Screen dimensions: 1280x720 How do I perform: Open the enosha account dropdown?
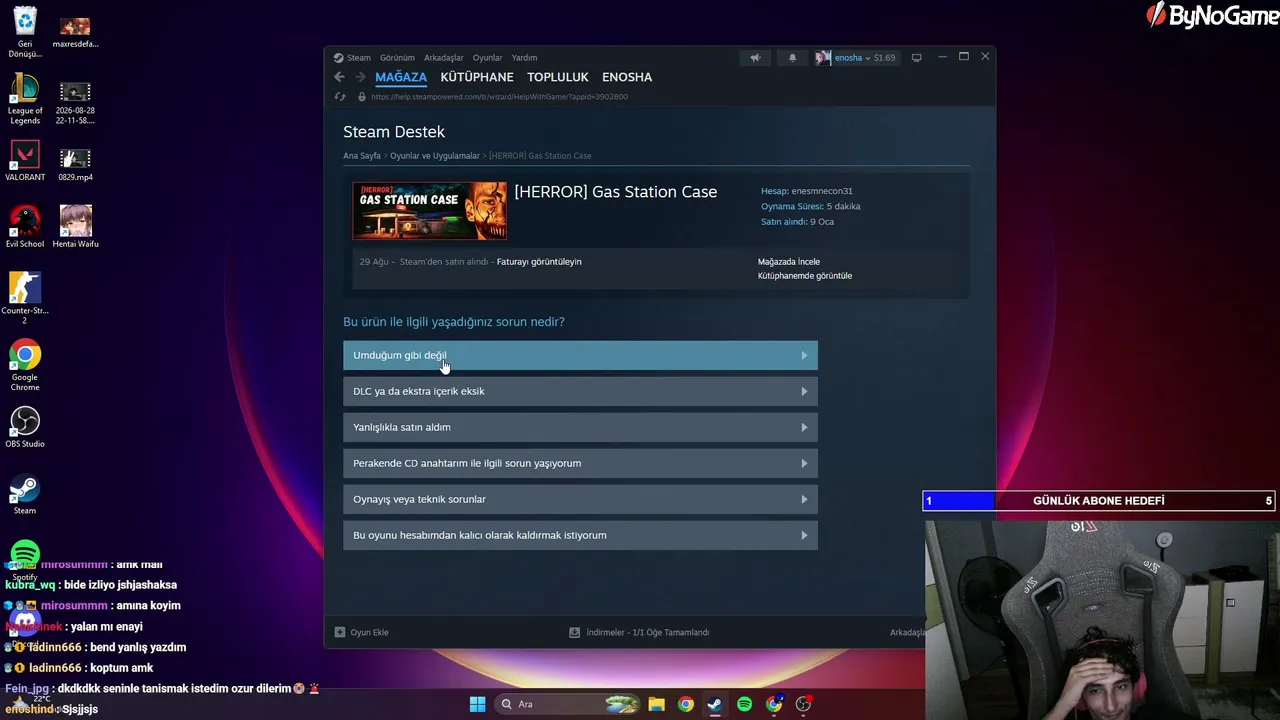[x=852, y=58]
